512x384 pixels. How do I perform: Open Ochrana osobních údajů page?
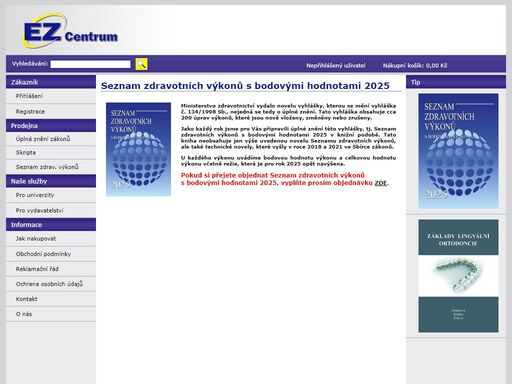tap(49, 284)
